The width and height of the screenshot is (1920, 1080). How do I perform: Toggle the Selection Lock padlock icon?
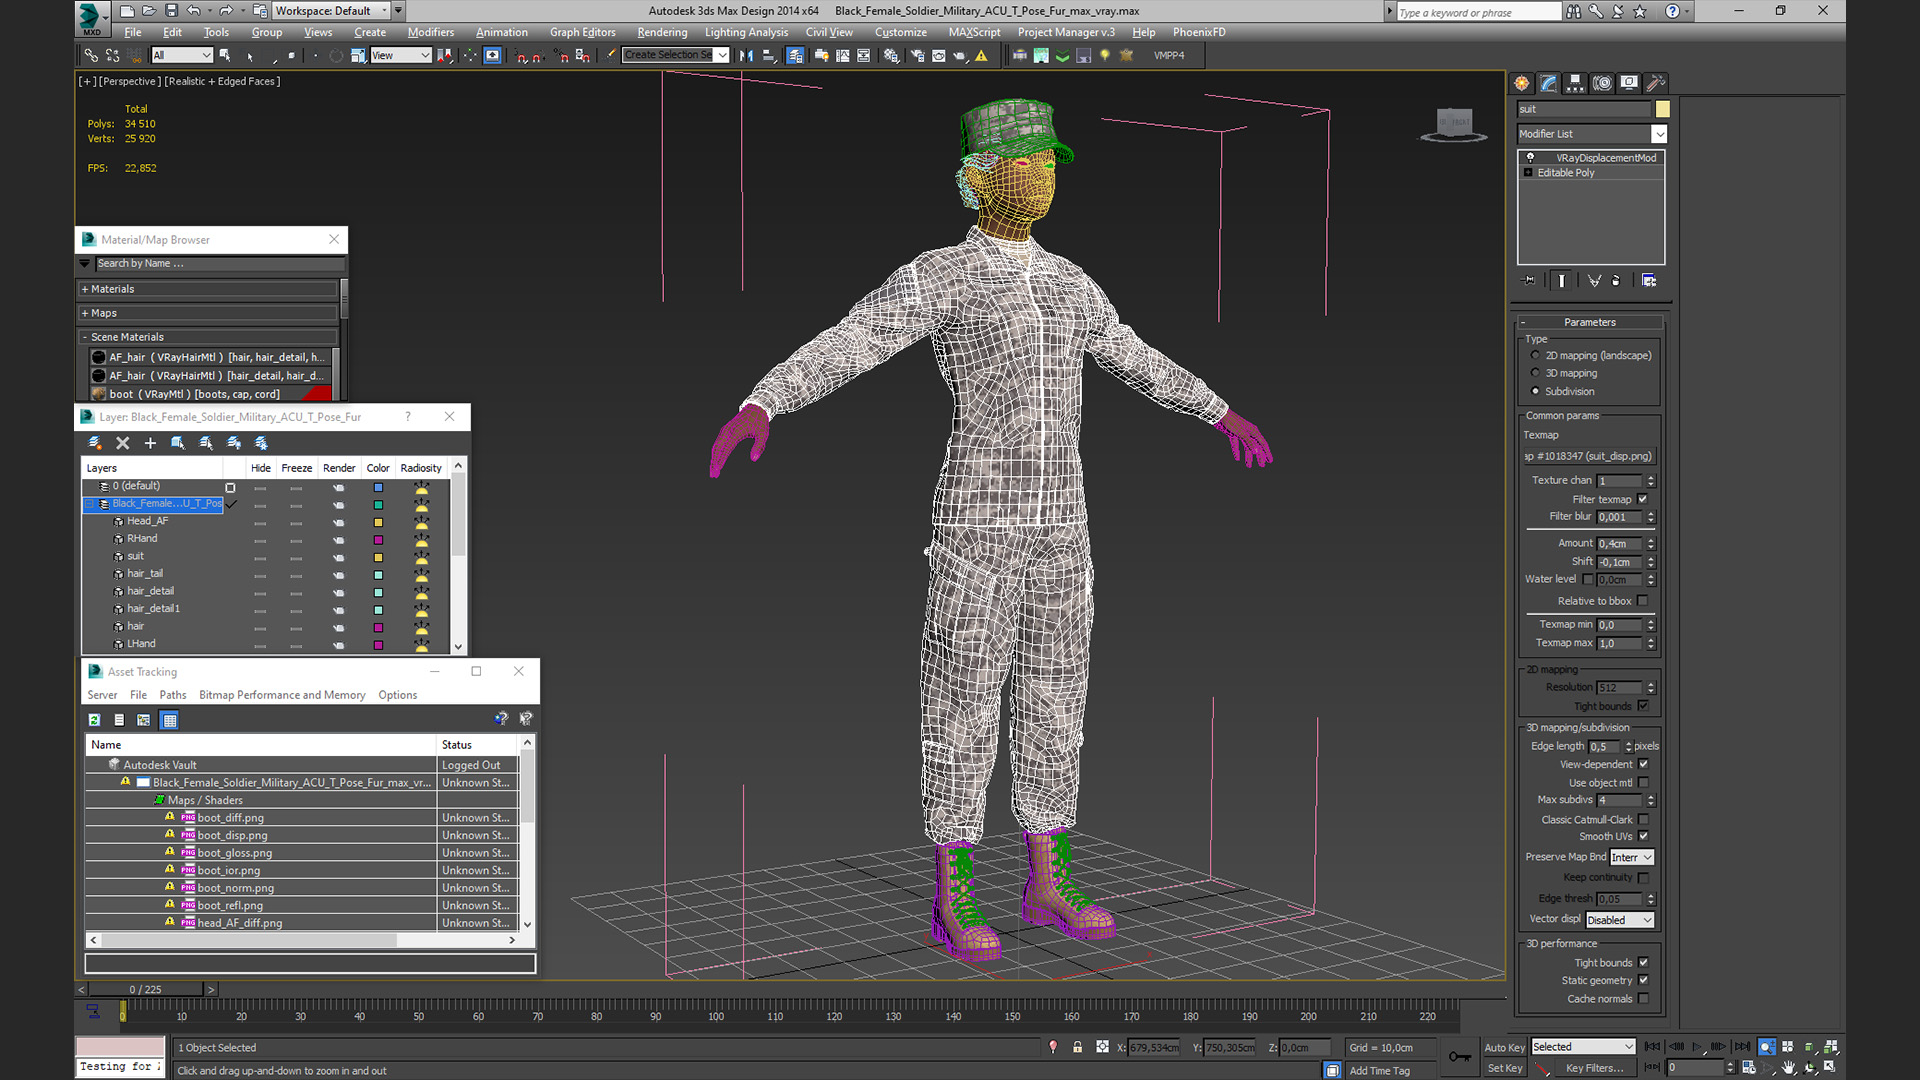1077,1047
